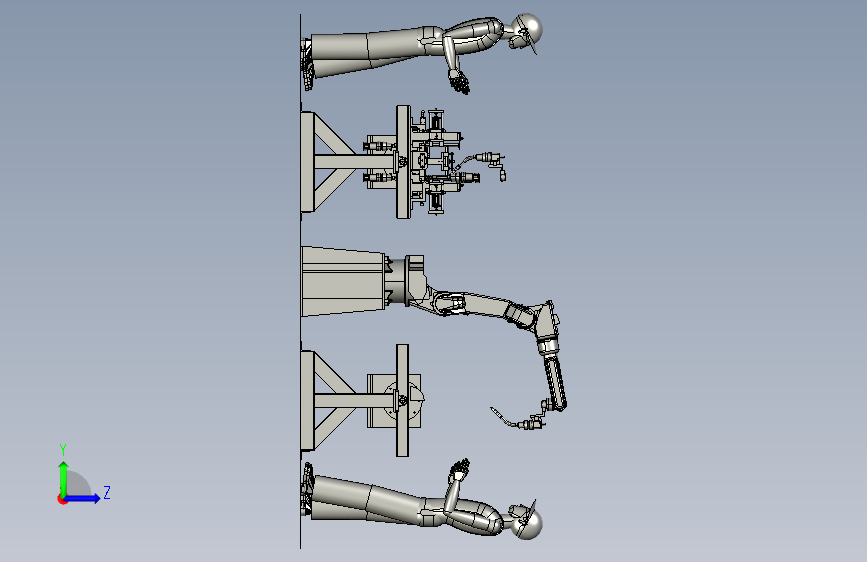Viewport: 867px width, 562px height.
Task: Select the robot's ribbed forearm segment
Action: pos(555,382)
